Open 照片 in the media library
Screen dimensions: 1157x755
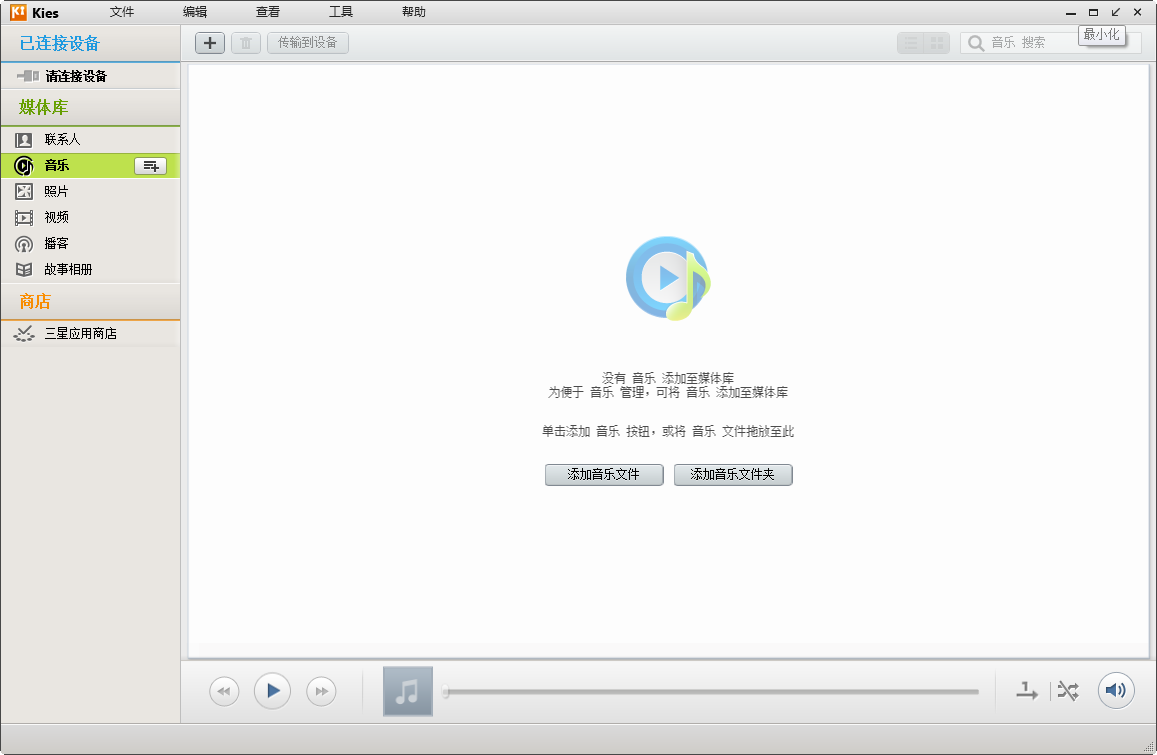click(91, 191)
